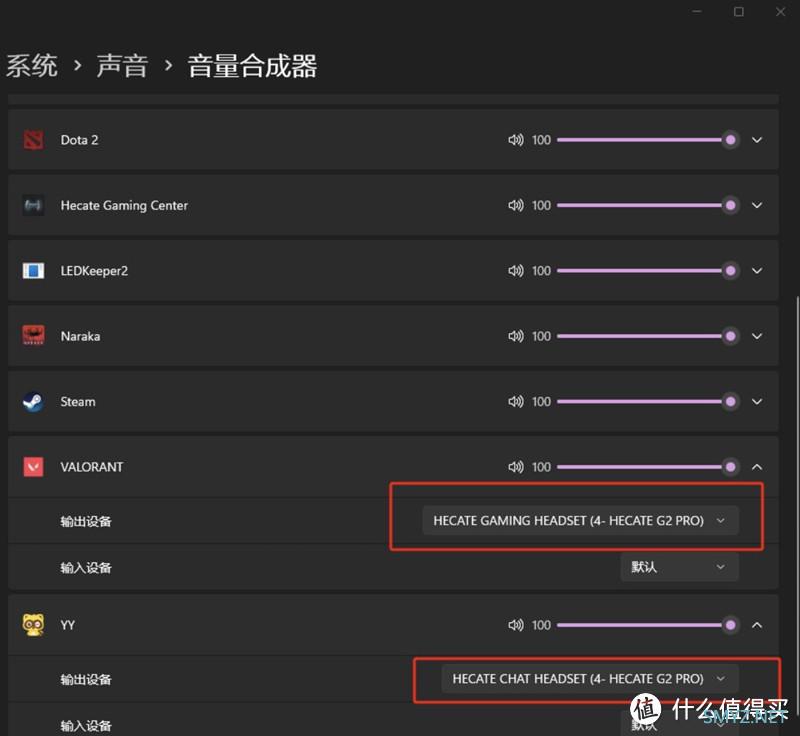Click 输出设备 label under VALORANT
800x736 pixels.
tap(86, 521)
